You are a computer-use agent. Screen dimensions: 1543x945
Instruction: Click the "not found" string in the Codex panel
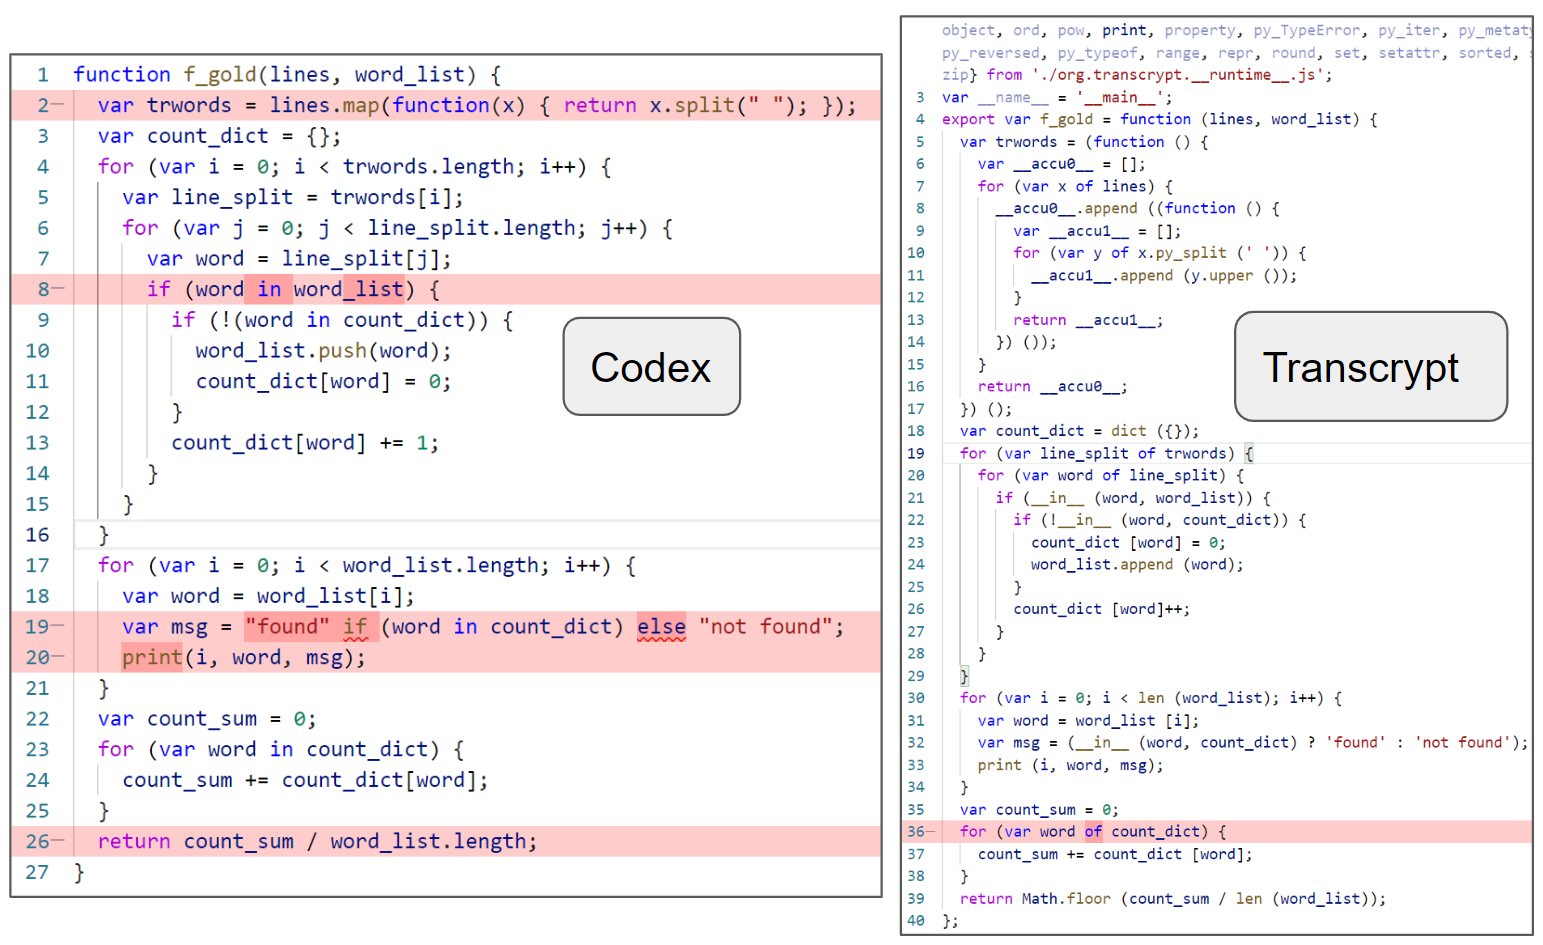tap(765, 627)
